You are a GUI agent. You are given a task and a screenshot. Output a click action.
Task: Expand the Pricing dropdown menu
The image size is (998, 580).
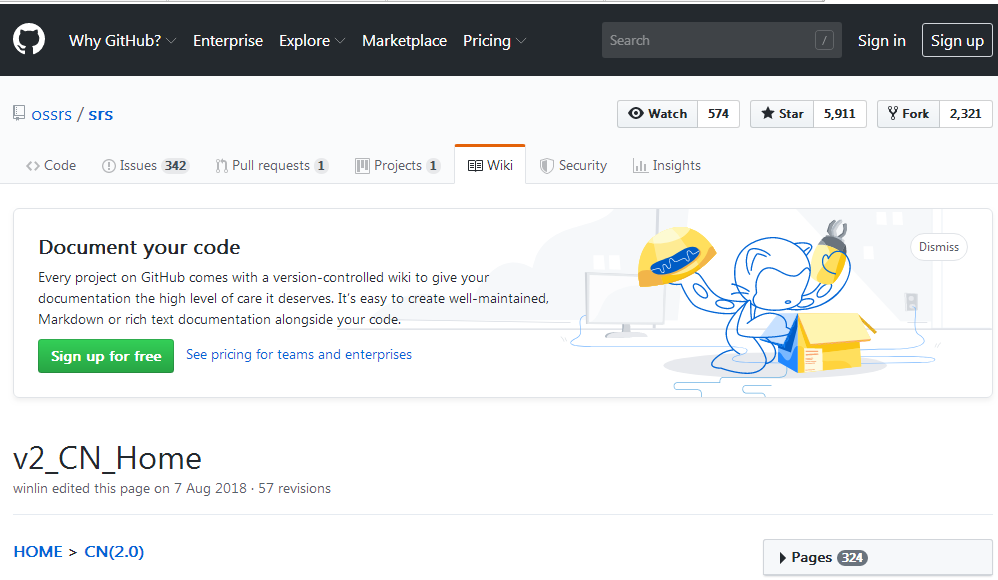[x=494, y=41]
